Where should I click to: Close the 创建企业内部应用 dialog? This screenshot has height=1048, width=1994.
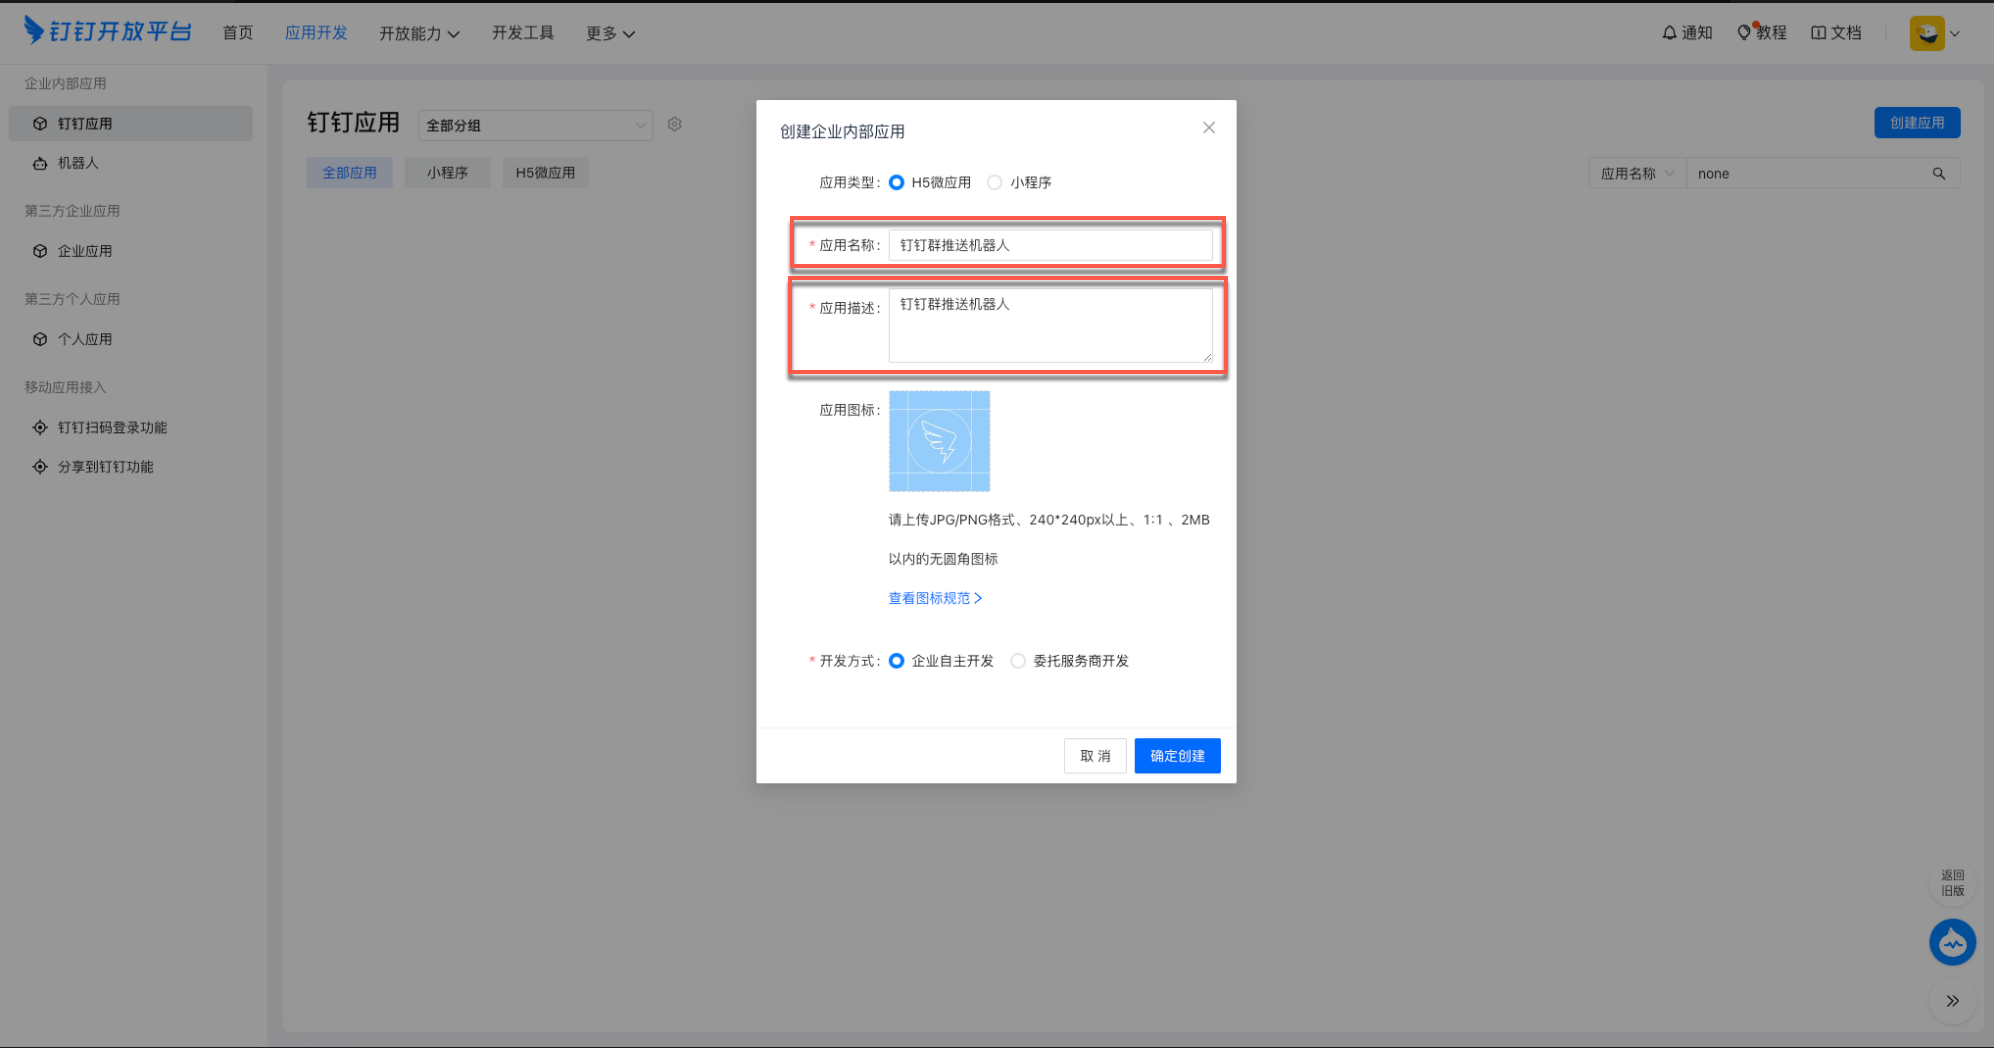click(x=1209, y=127)
